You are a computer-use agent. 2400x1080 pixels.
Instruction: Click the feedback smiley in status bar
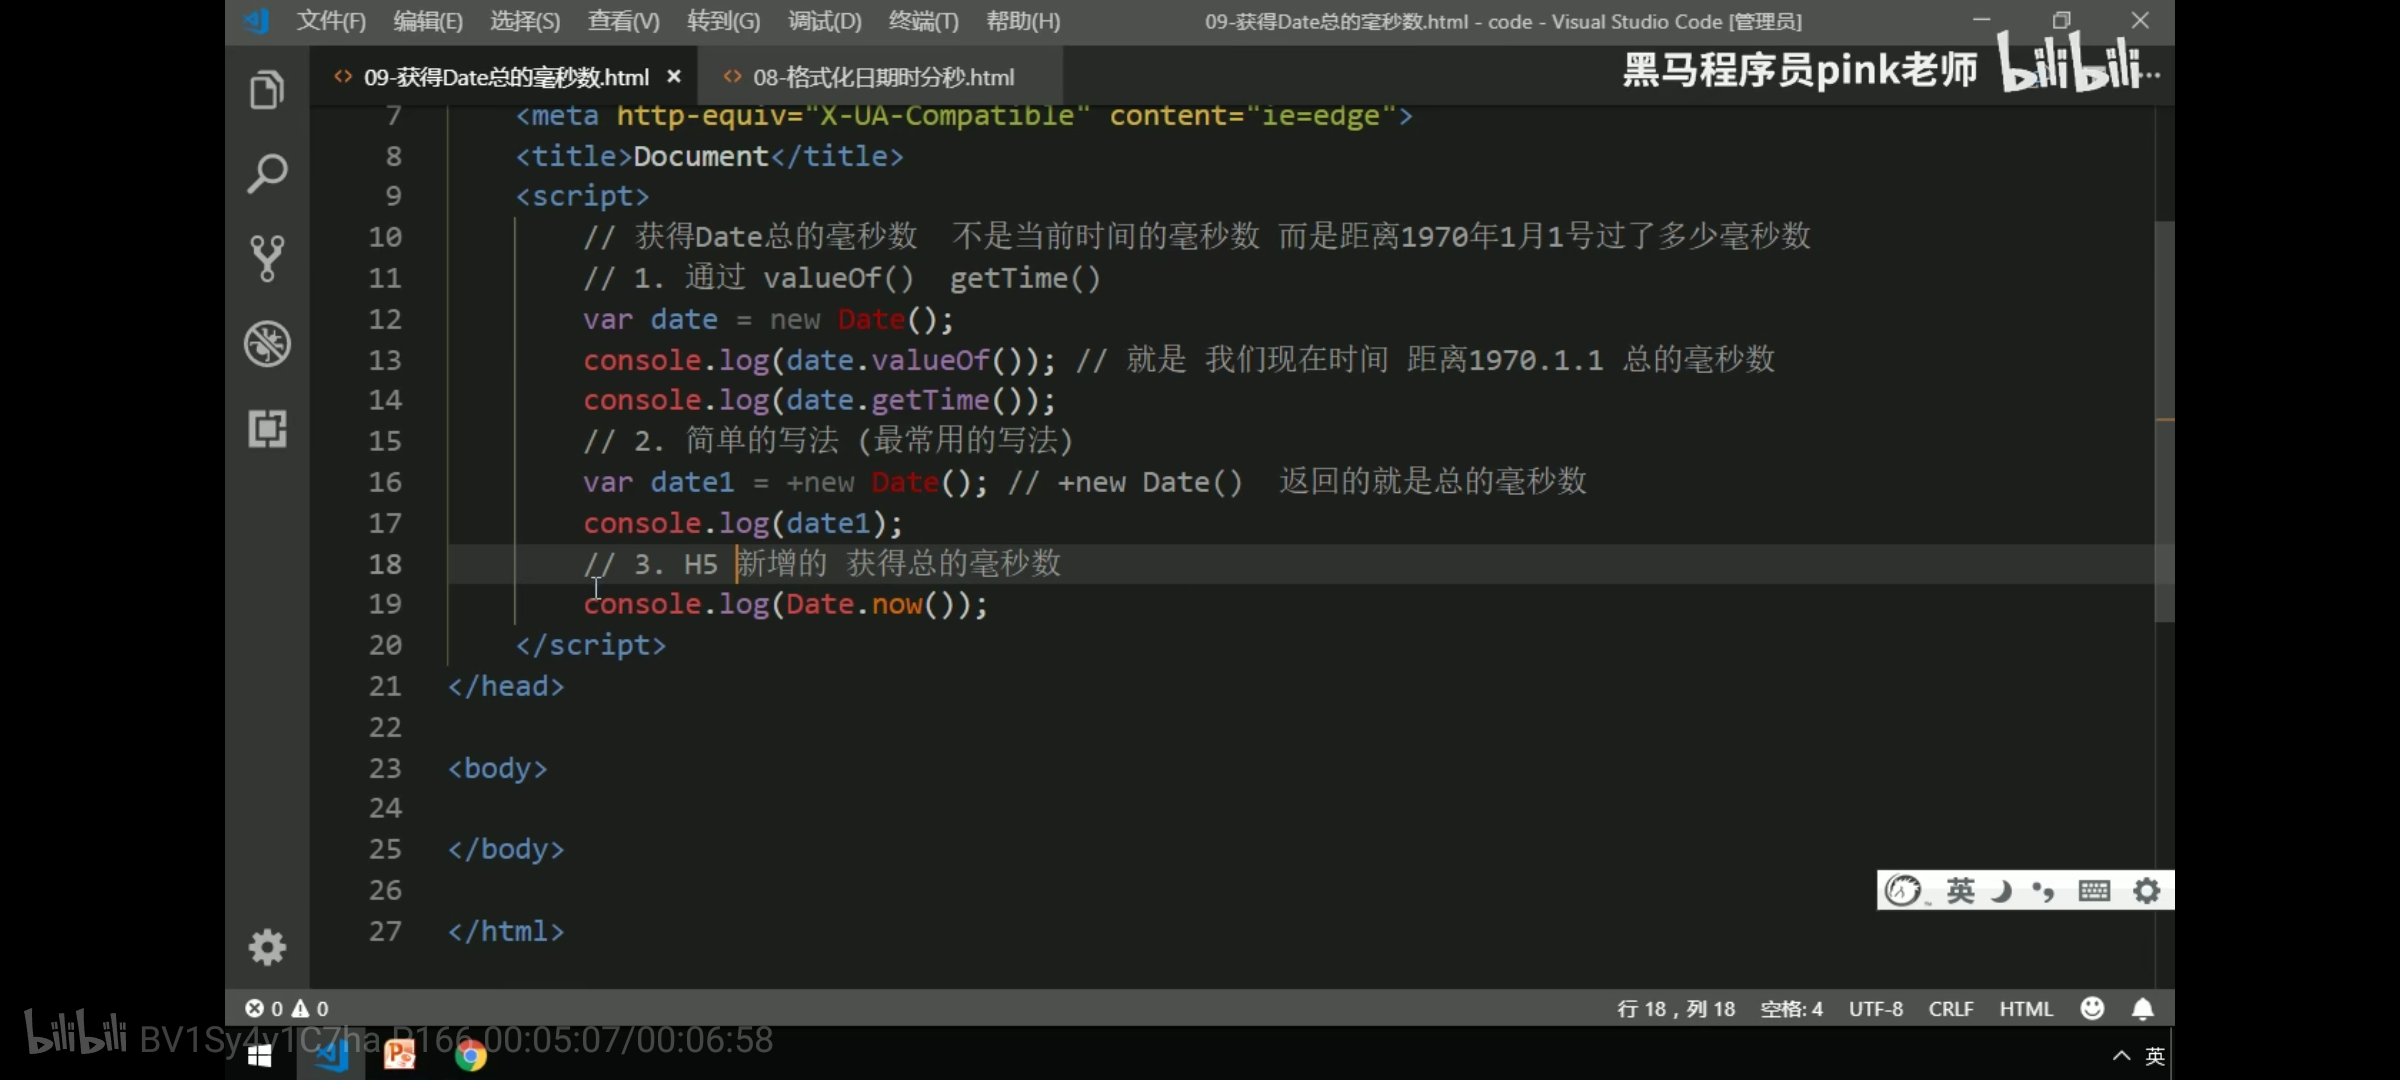[2092, 1009]
